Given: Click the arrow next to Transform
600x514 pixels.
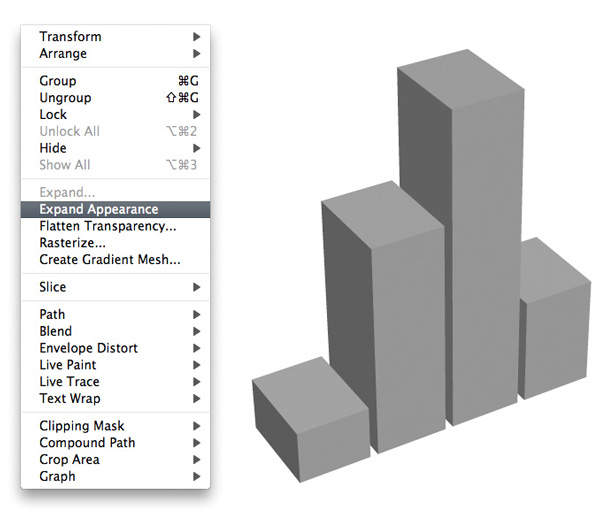Looking at the screenshot, I should pyautogui.click(x=197, y=37).
